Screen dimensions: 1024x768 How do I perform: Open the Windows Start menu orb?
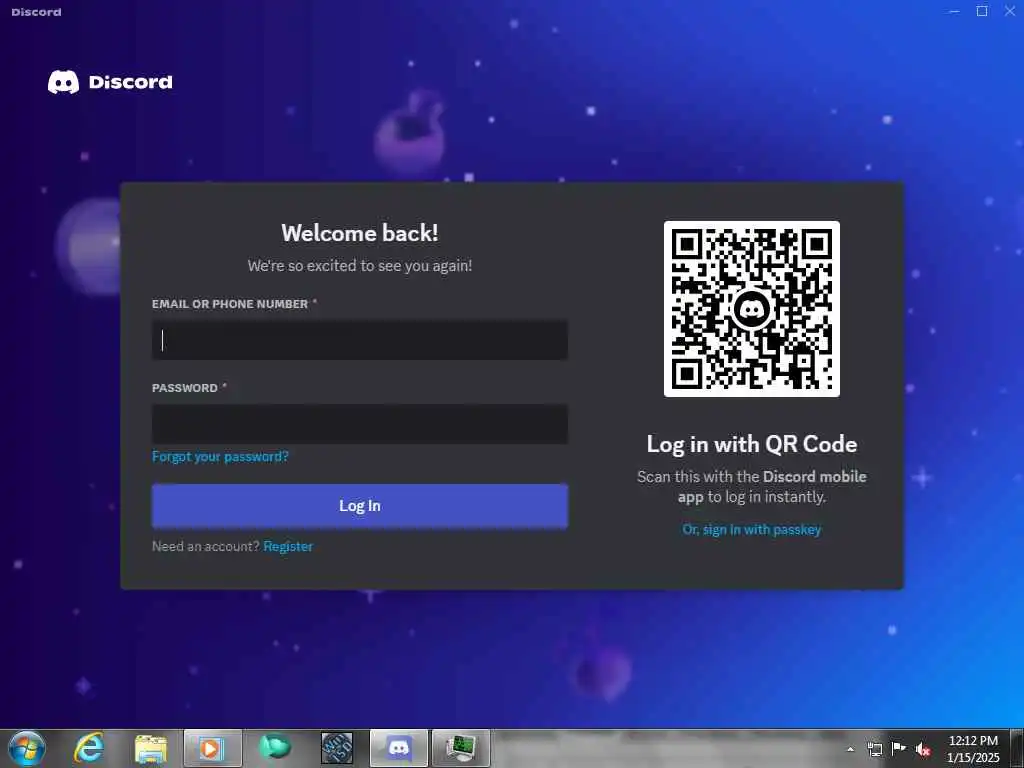coord(27,748)
